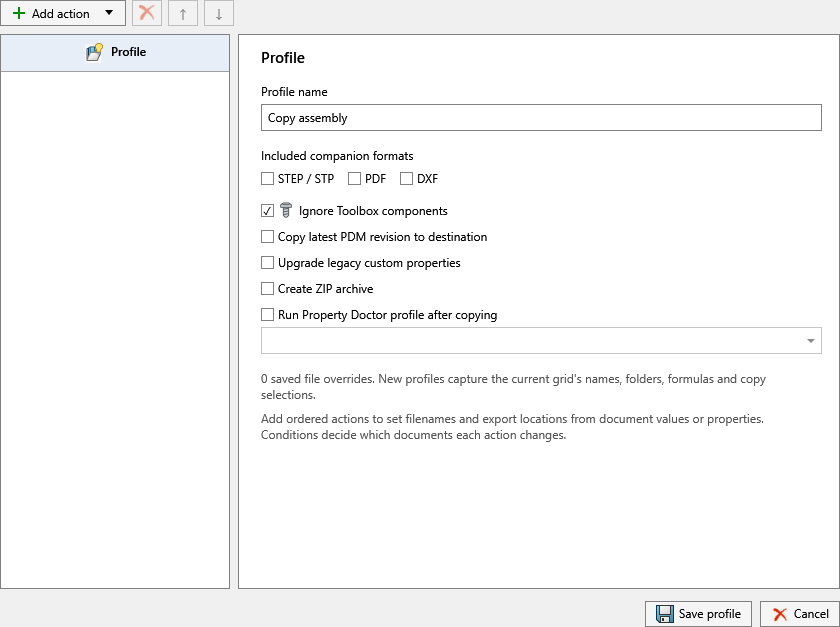Enable the DXF companion format

point(407,178)
